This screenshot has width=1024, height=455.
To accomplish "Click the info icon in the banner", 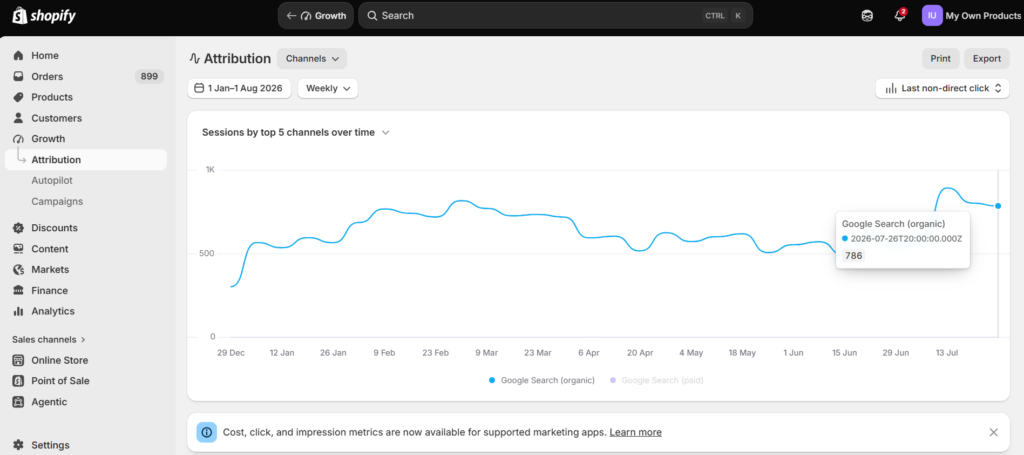I will (207, 432).
